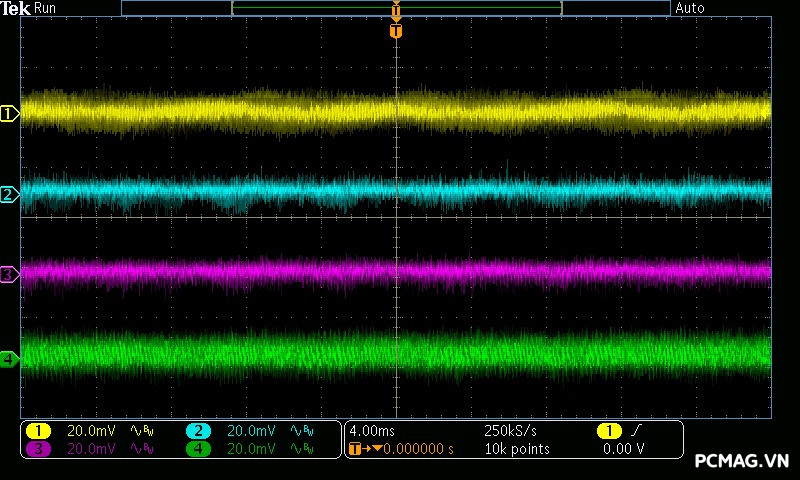Viewport: 800px width, 480px height.
Task: Click the Tek logo
Action: 16,8
